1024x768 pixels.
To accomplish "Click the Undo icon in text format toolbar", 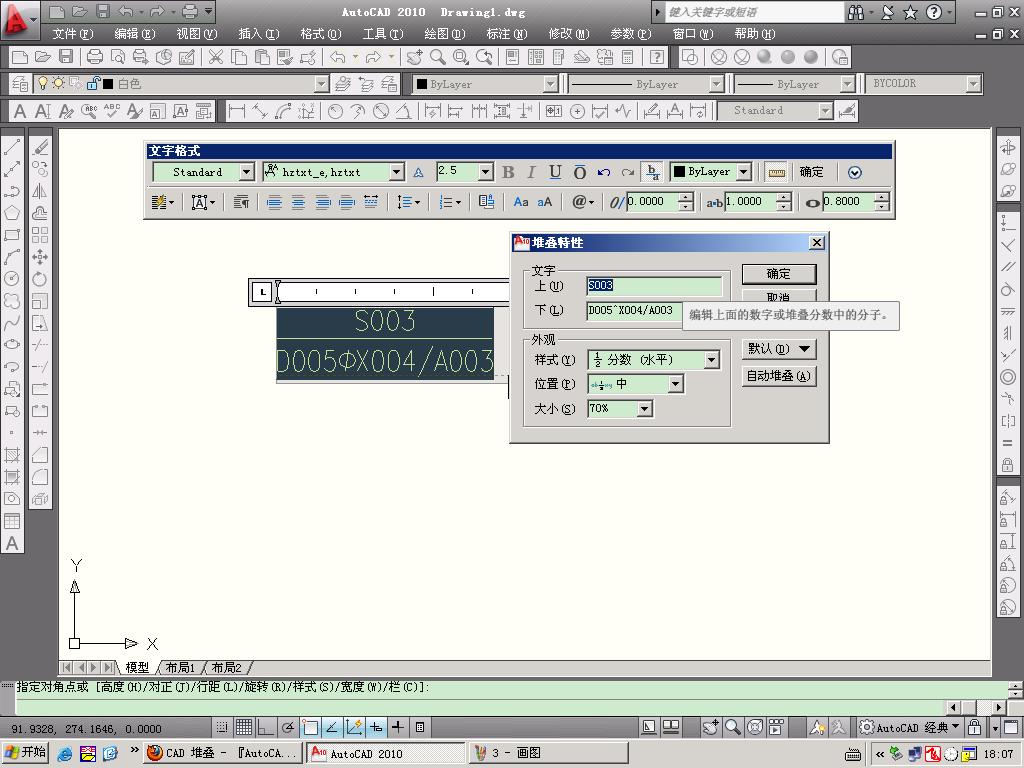I will coord(604,172).
